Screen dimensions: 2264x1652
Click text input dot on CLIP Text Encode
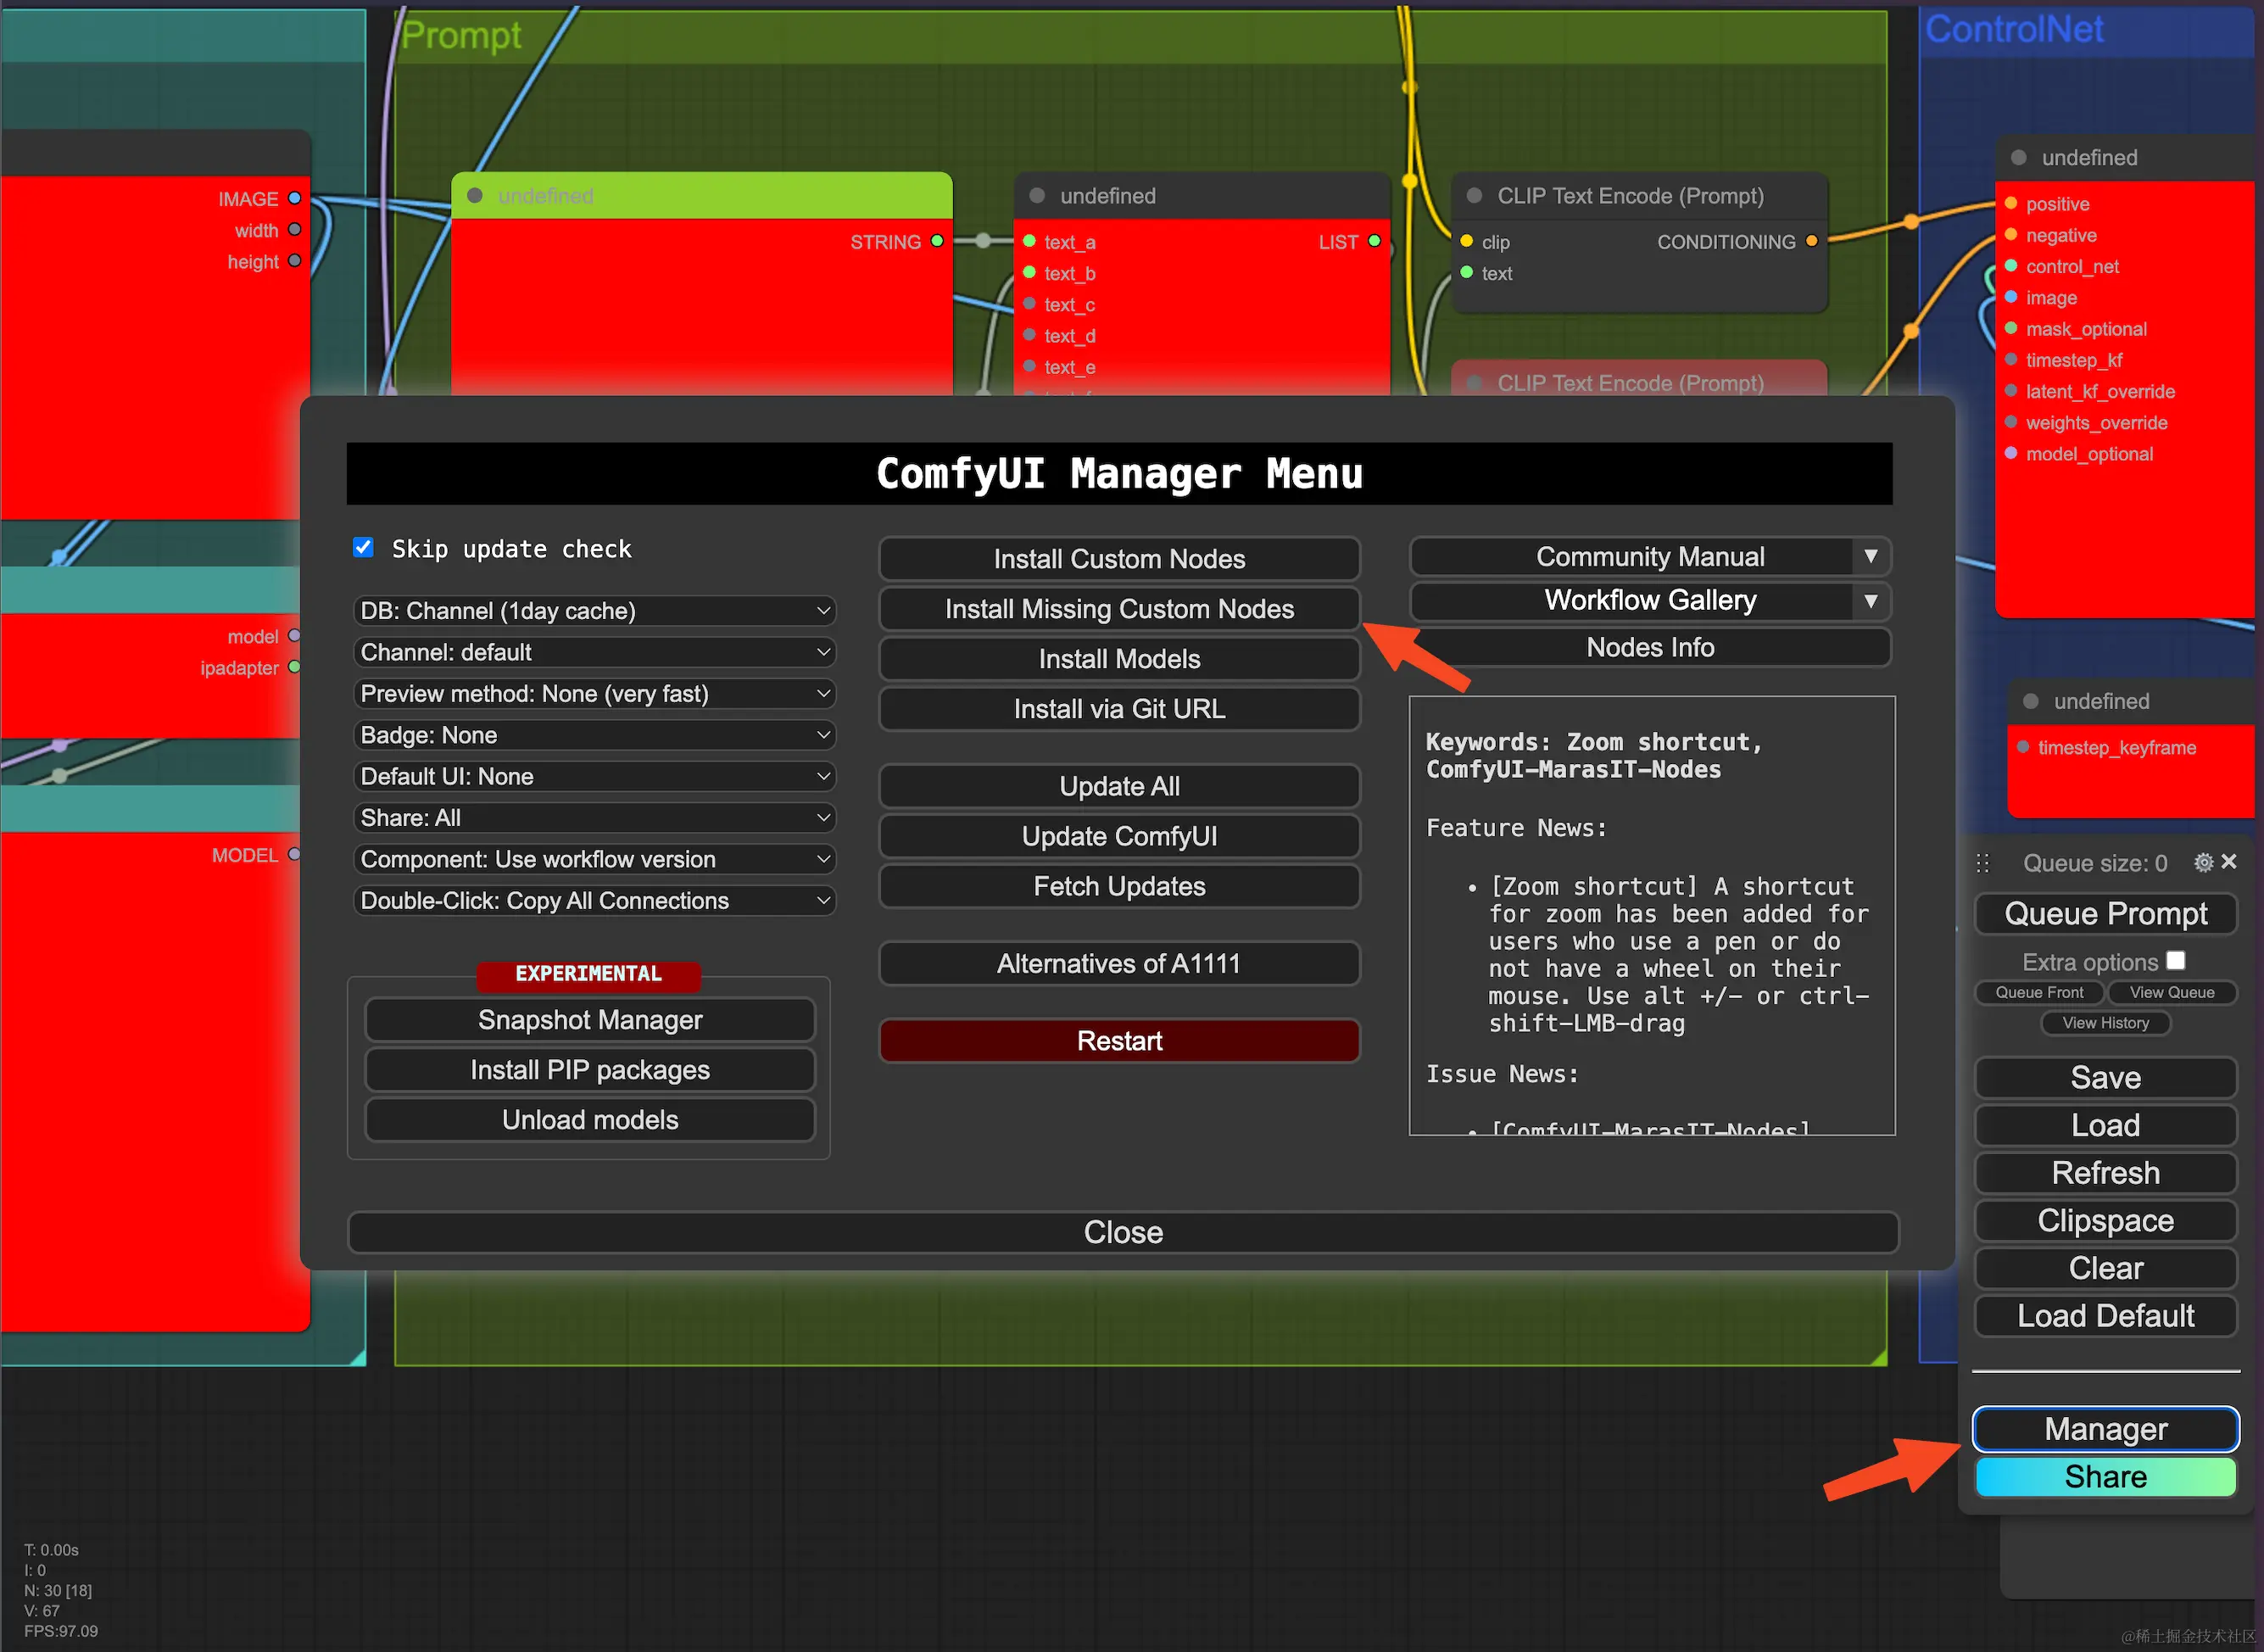click(1466, 272)
